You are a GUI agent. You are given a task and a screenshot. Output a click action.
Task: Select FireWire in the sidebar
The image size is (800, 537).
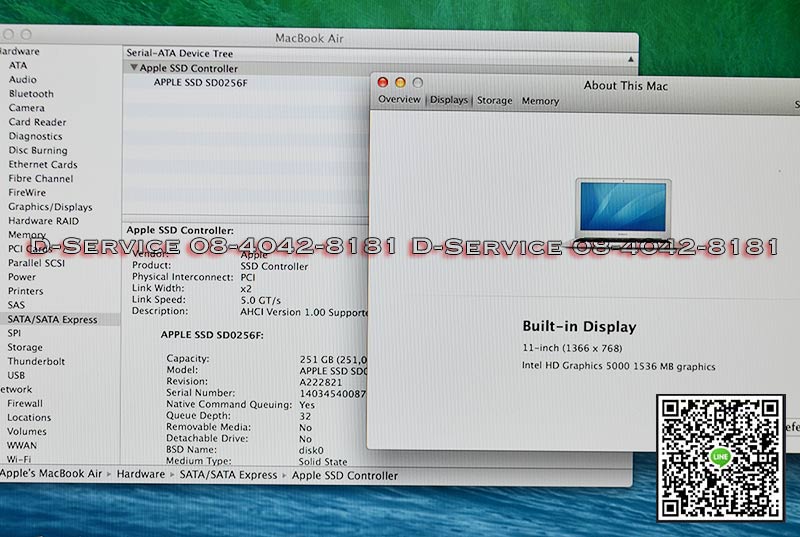point(27,192)
